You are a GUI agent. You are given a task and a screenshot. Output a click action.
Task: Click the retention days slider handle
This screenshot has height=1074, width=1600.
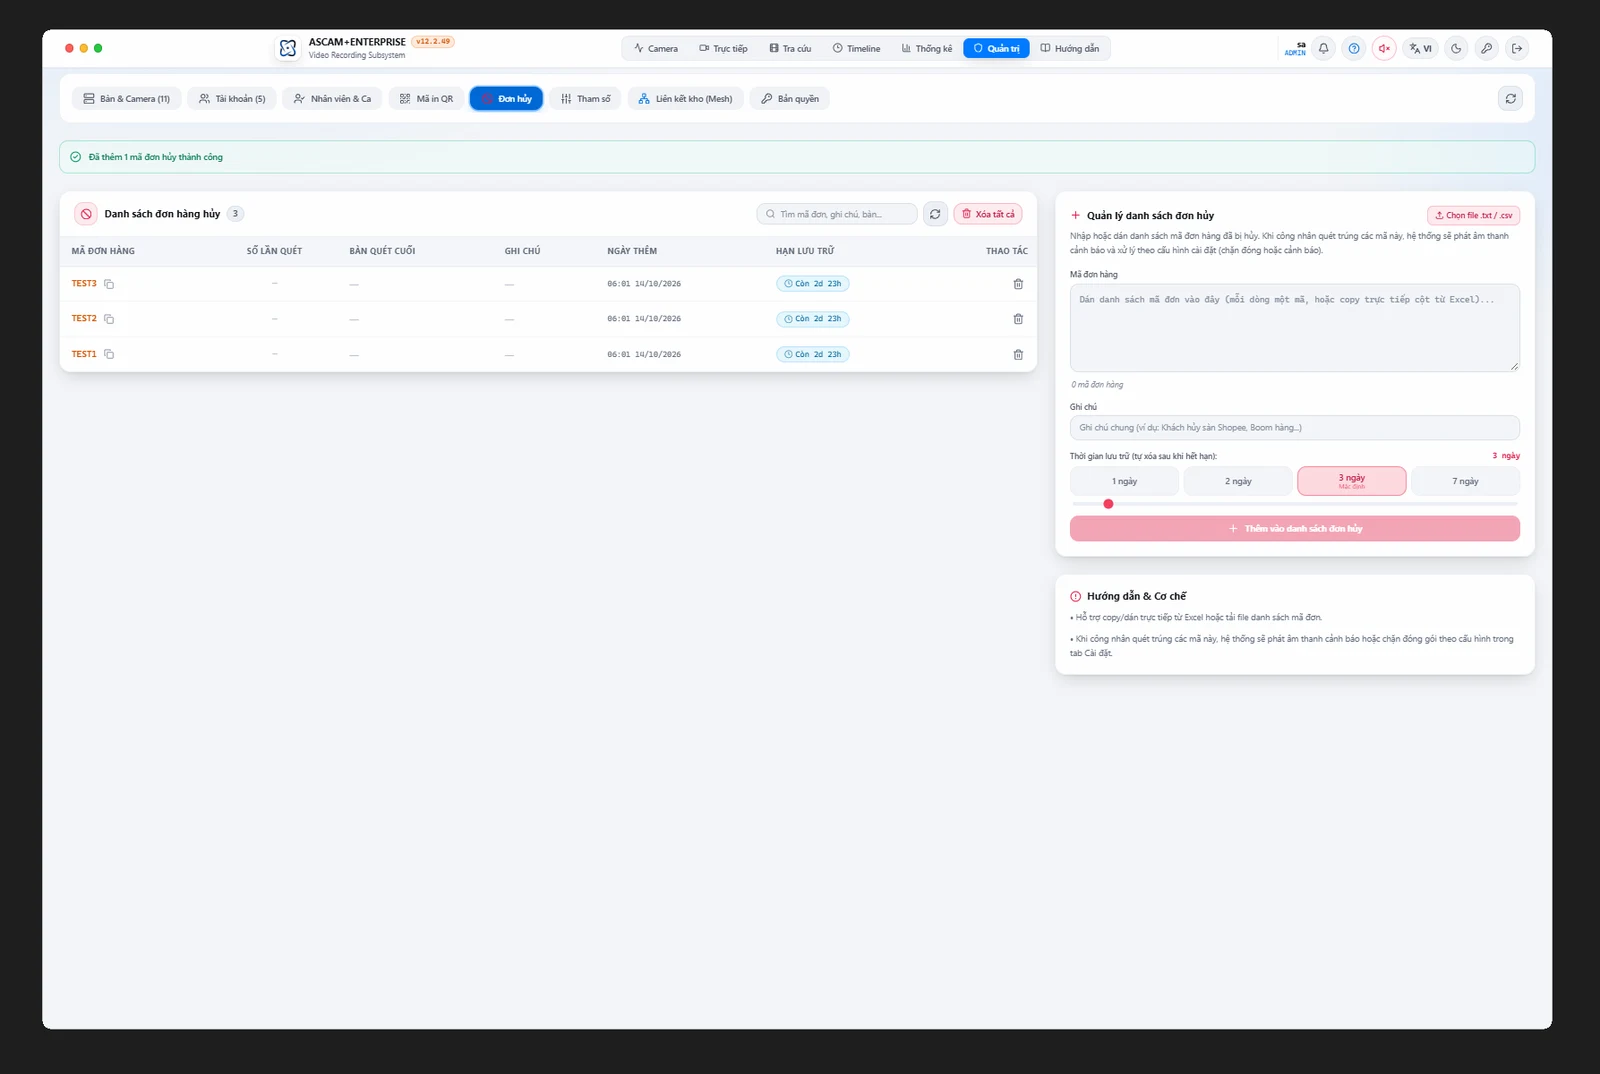(1108, 504)
